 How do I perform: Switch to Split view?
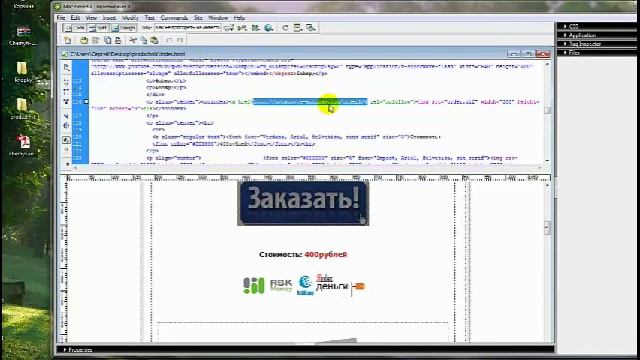coord(98,28)
